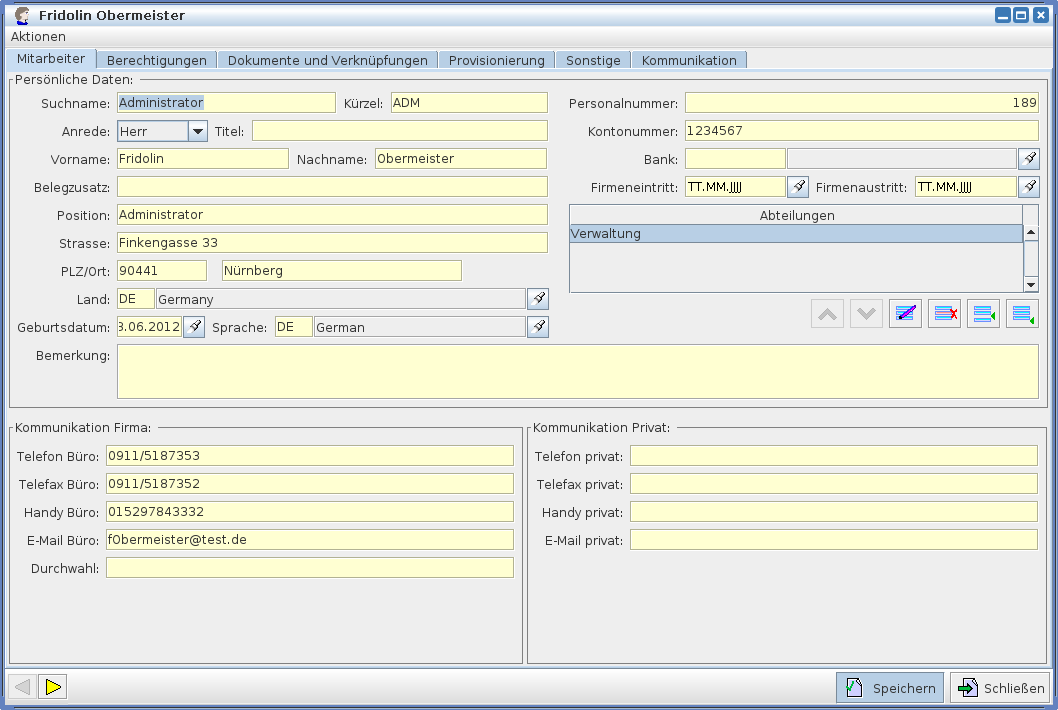
Task: Open Dokumente und Verknüpfungen tab
Action: click(327, 60)
